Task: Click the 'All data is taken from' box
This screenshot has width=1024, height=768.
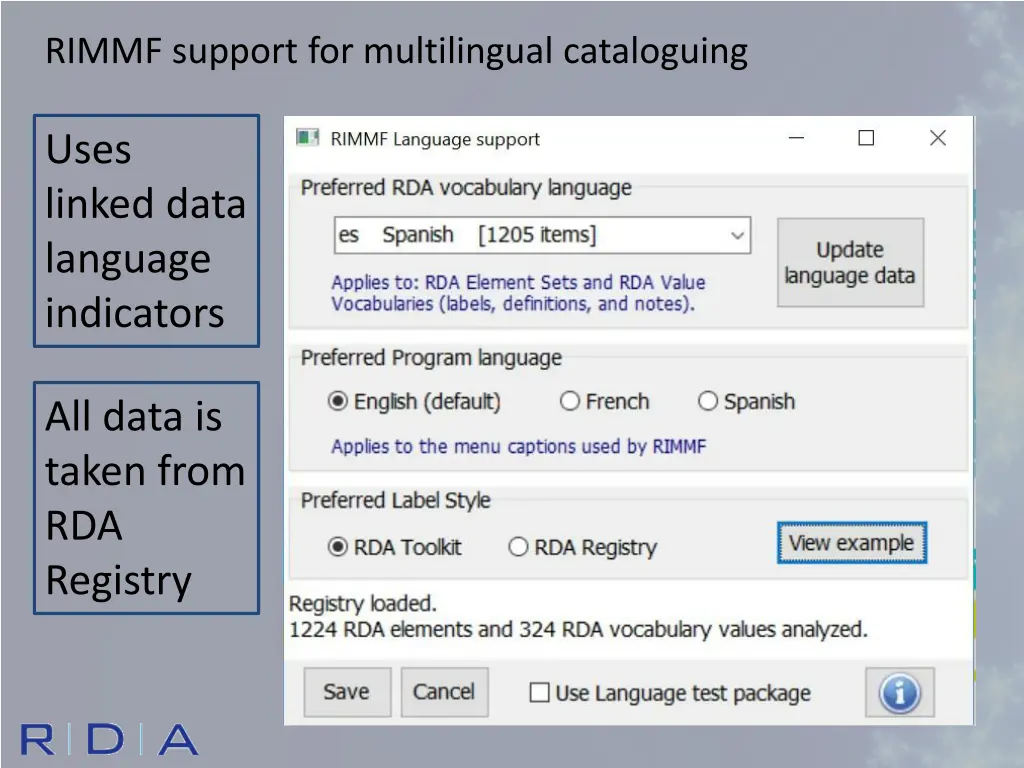Action: 146,498
